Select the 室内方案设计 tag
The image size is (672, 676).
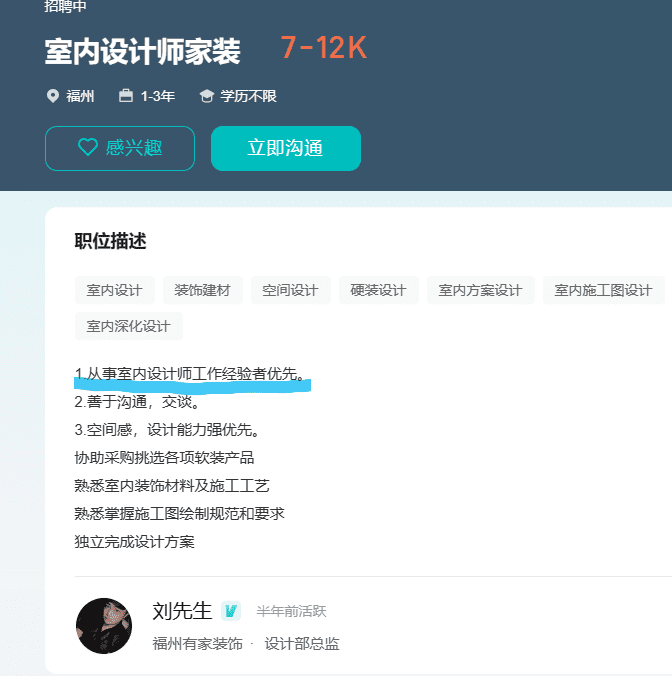(x=481, y=290)
